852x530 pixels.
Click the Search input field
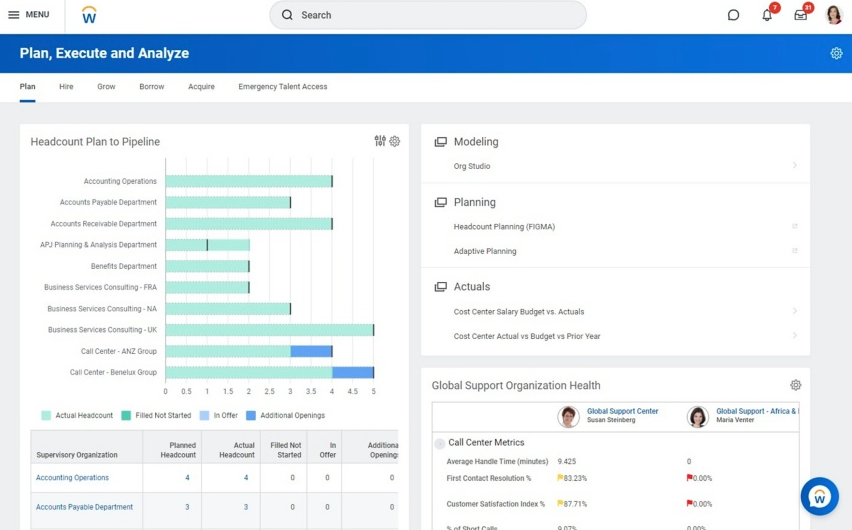pos(428,15)
